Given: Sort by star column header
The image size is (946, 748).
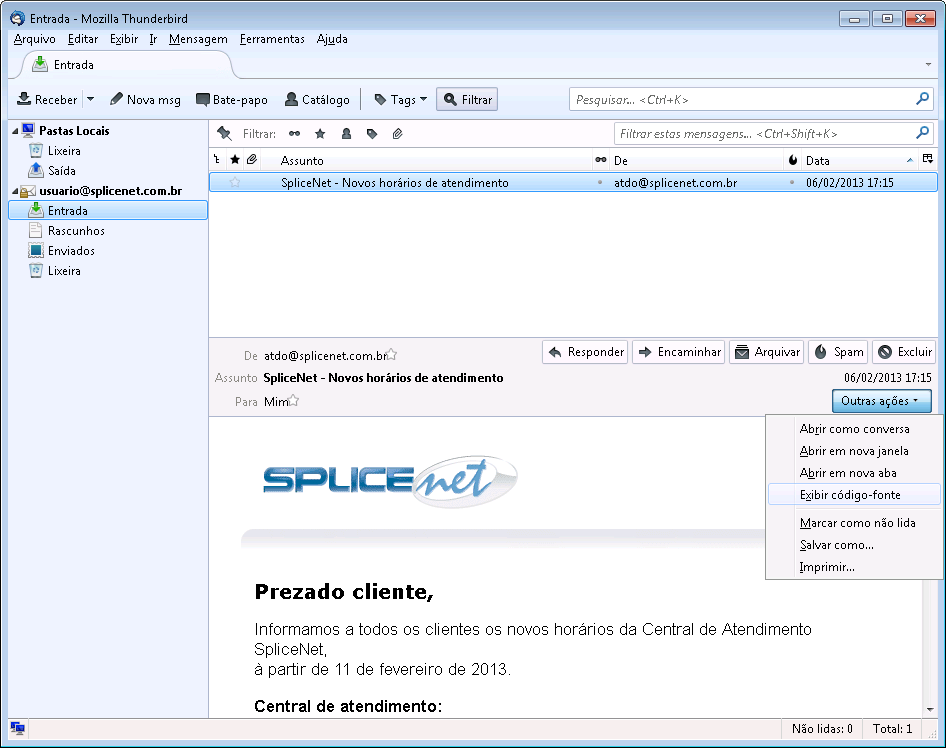Looking at the screenshot, I should coord(235,160).
